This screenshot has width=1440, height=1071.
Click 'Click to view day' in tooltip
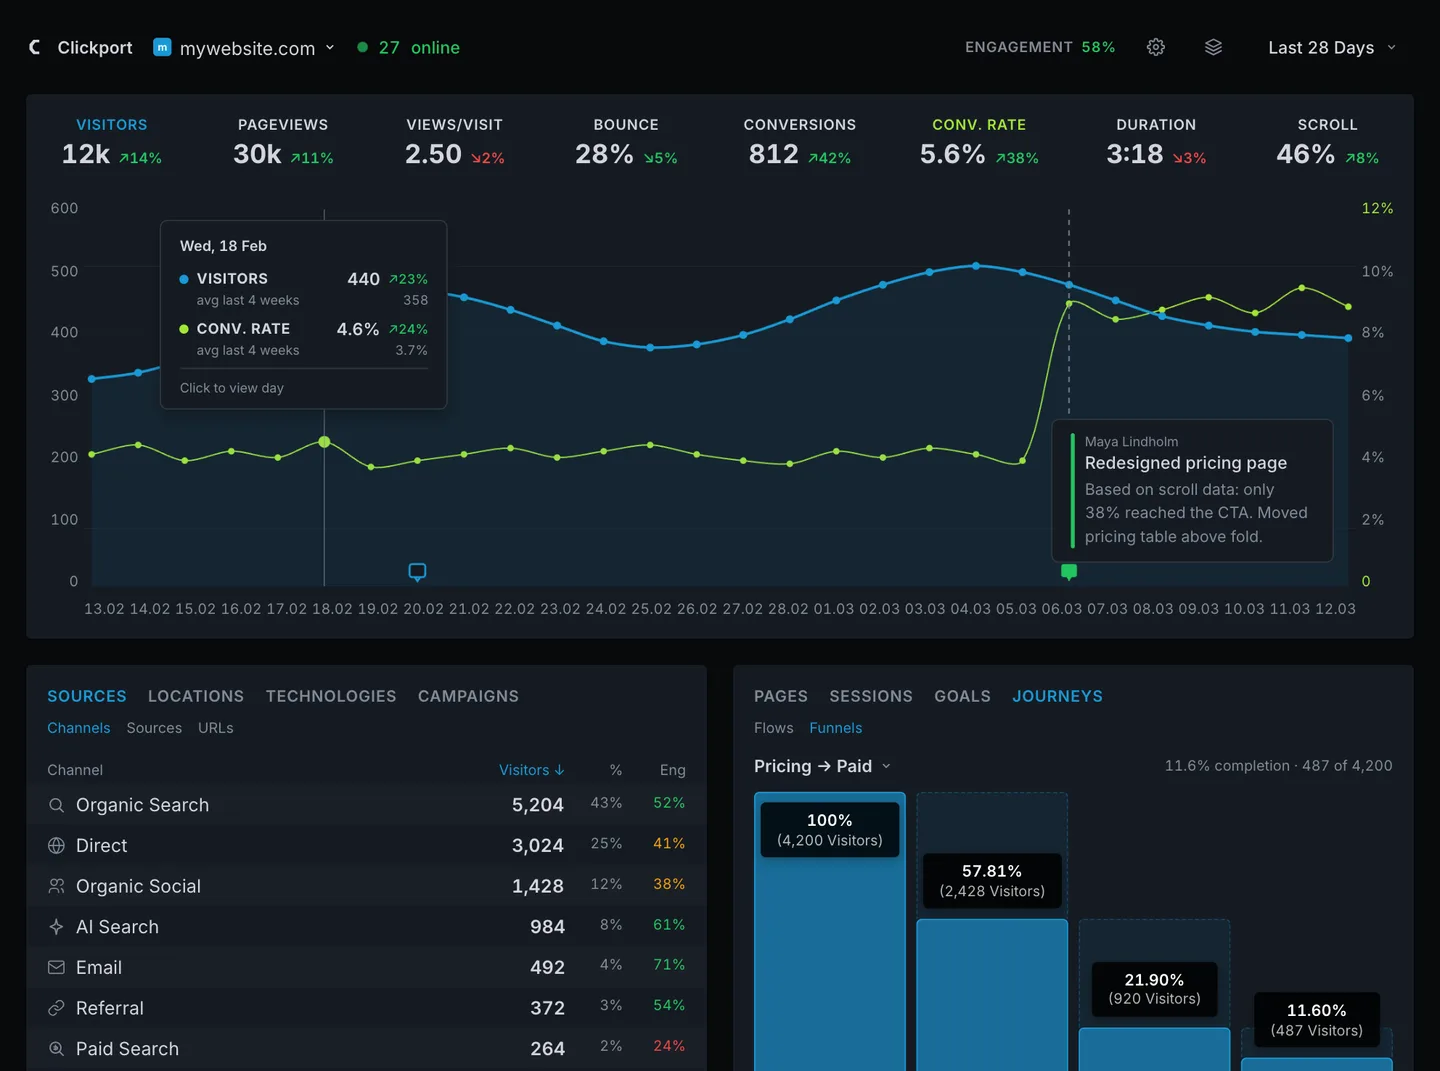pyautogui.click(x=232, y=388)
